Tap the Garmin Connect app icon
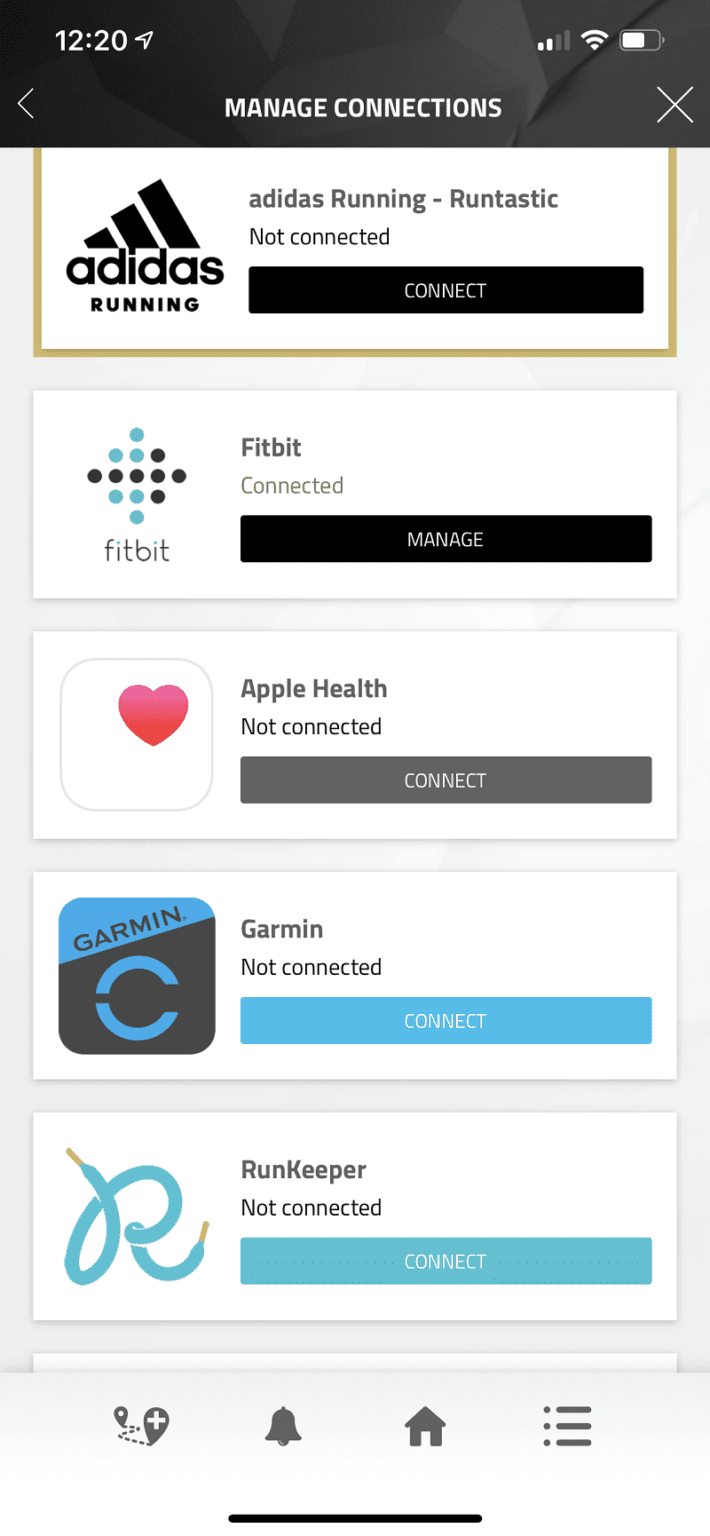The height and width of the screenshot is (1536, 710). pyautogui.click(x=137, y=976)
